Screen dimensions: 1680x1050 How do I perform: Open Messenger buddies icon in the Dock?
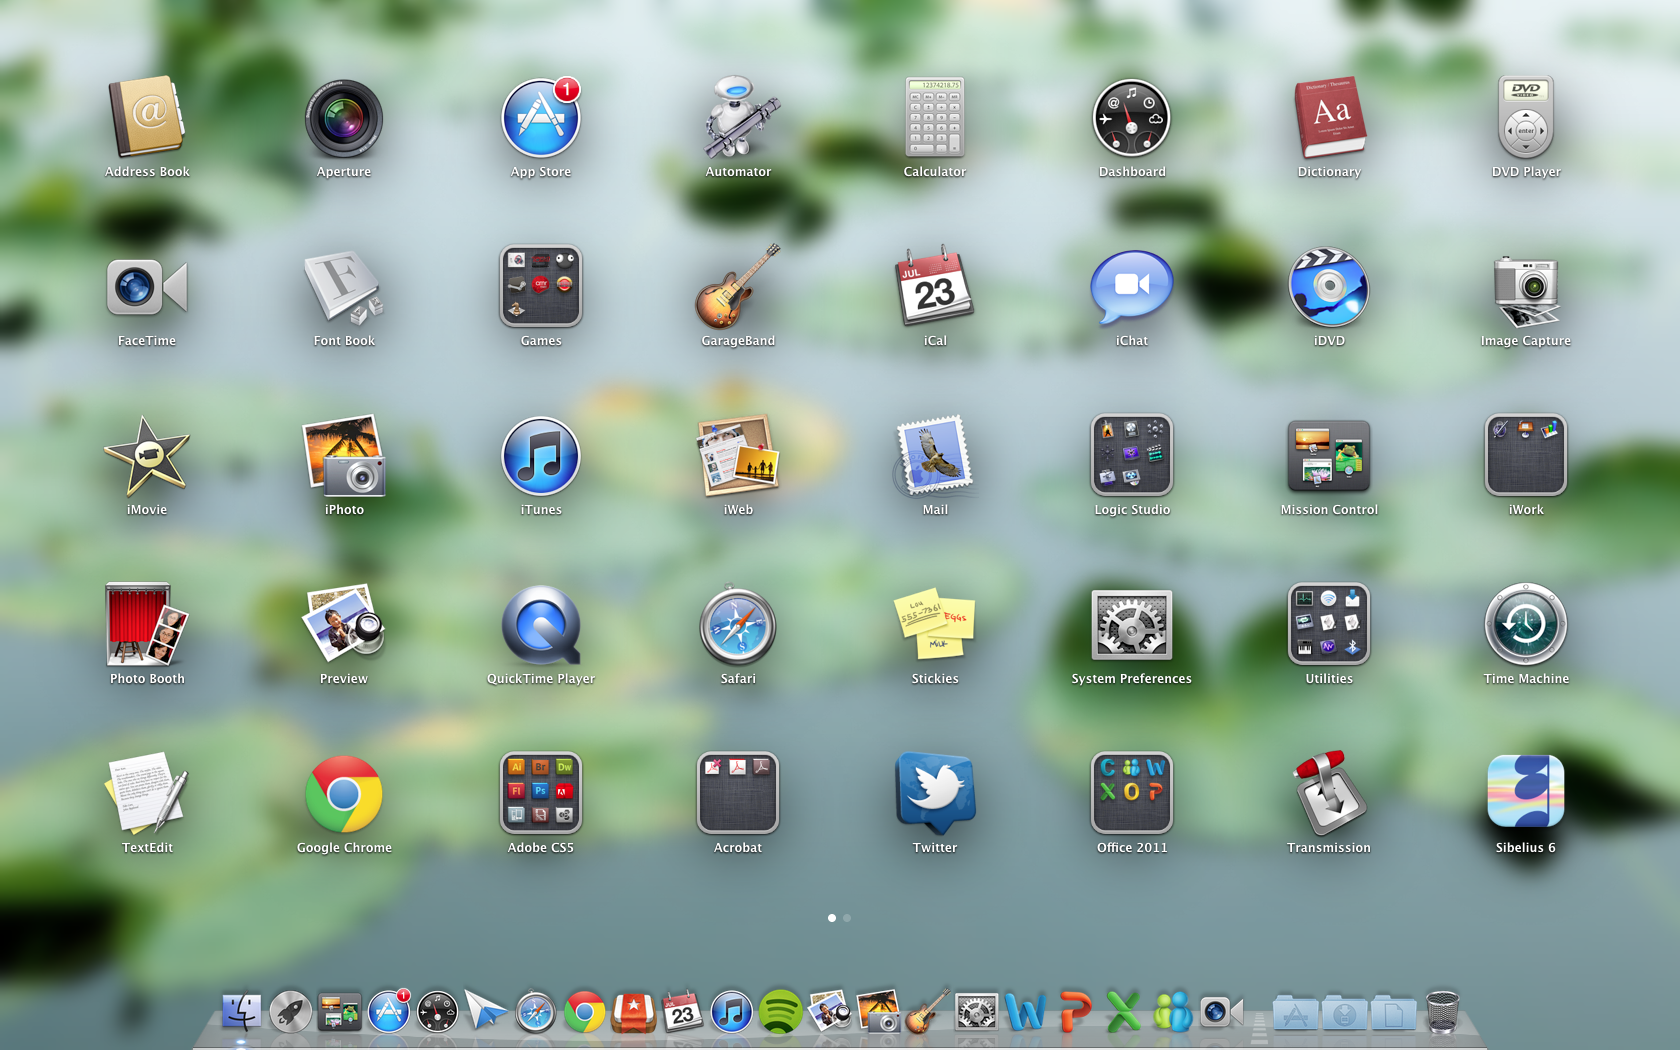point(1172,1013)
